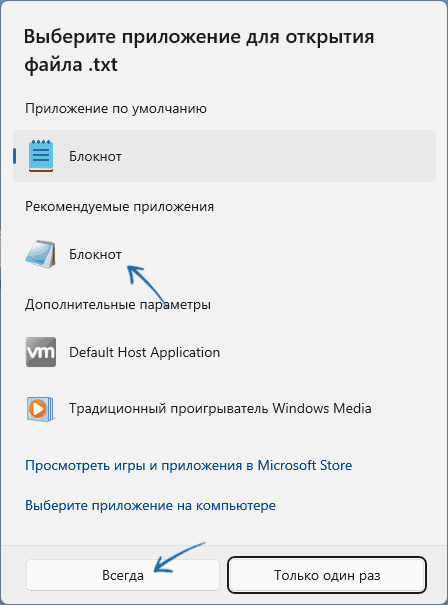
Task: Confirm with the Всегда button
Action: point(123,575)
